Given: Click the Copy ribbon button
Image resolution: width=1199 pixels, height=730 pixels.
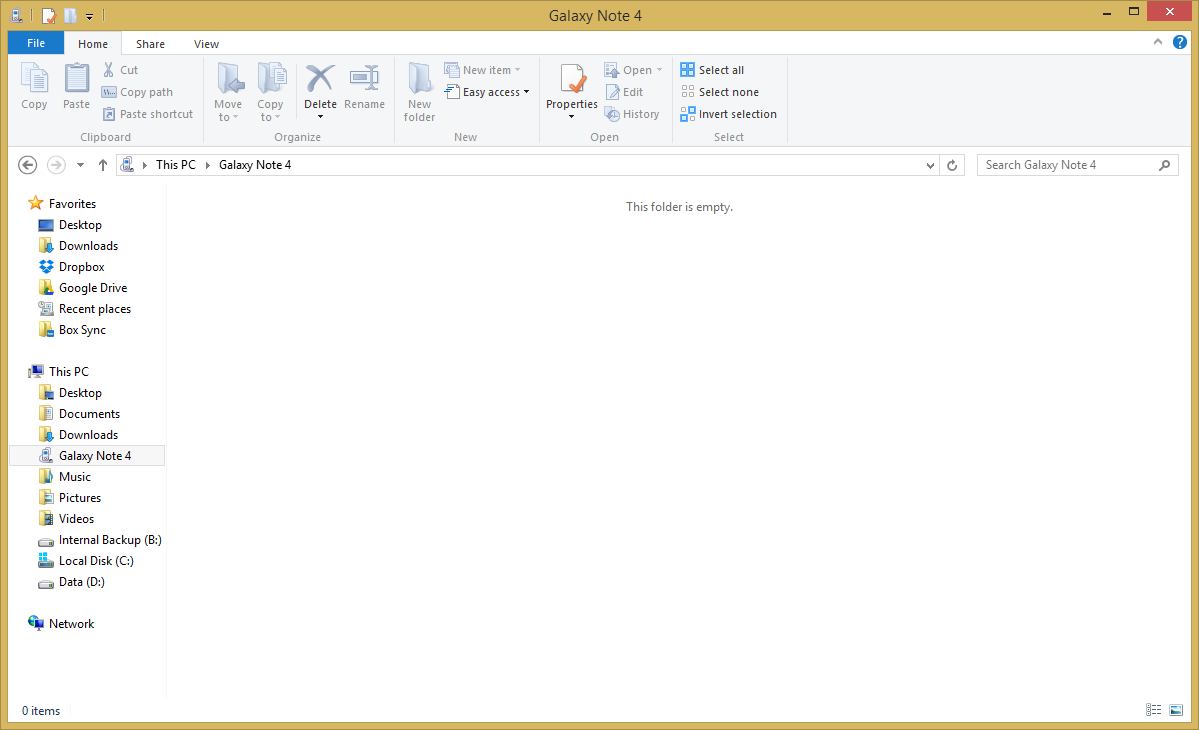Looking at the screenshot, I should click(x=34, y=86).
